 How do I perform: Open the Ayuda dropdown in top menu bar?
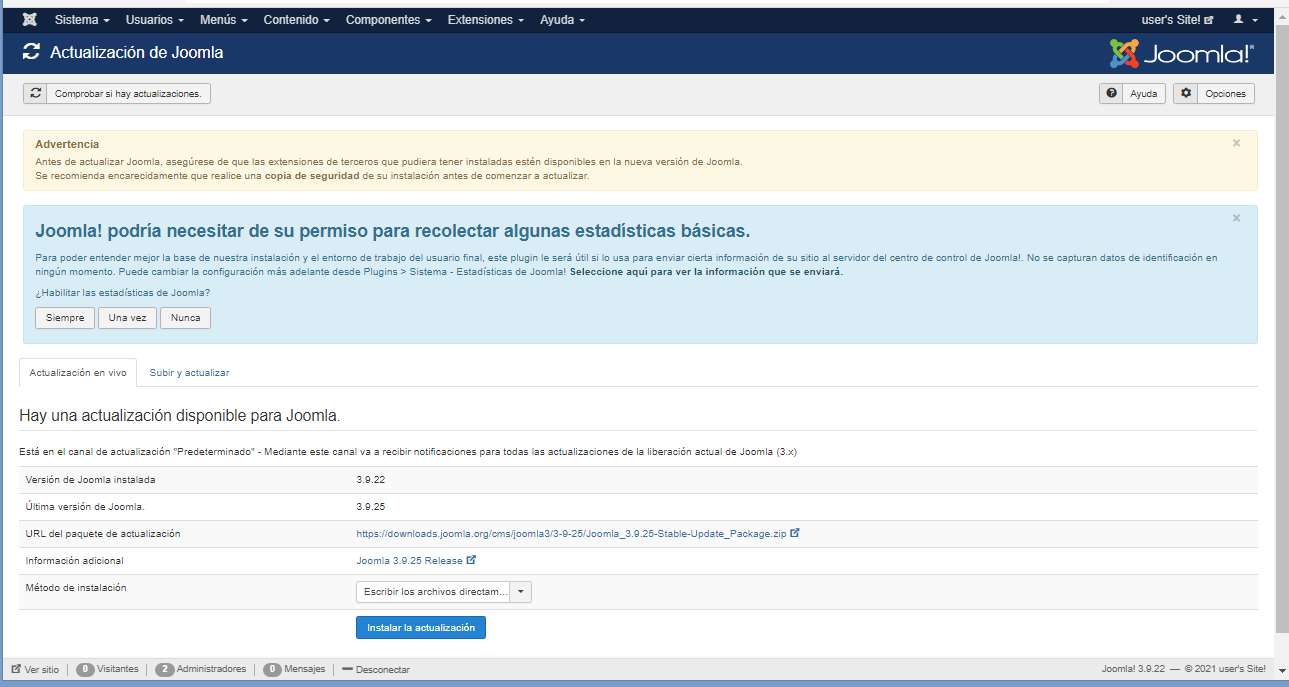562,20
